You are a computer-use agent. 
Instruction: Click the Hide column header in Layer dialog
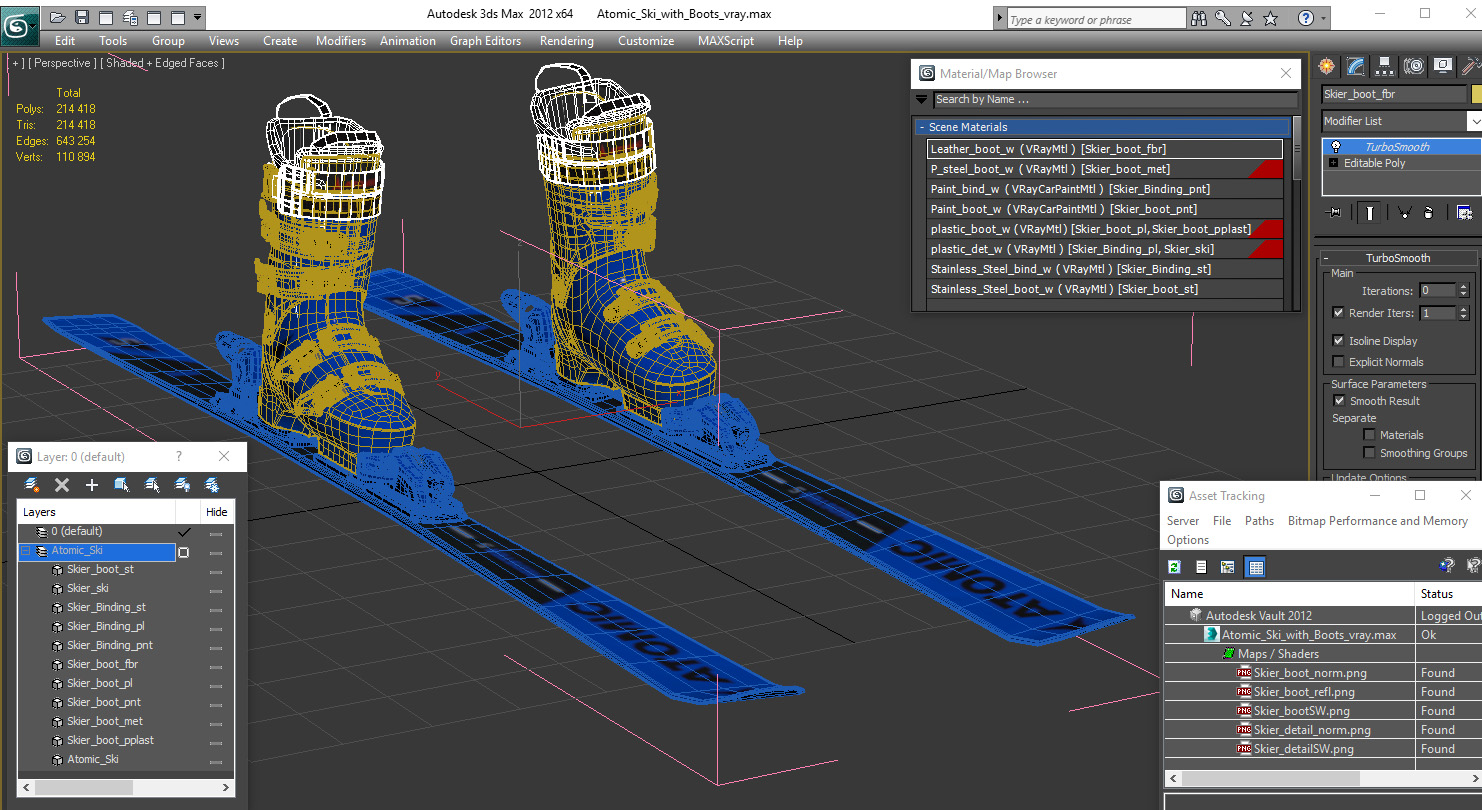tap(217, 512)
